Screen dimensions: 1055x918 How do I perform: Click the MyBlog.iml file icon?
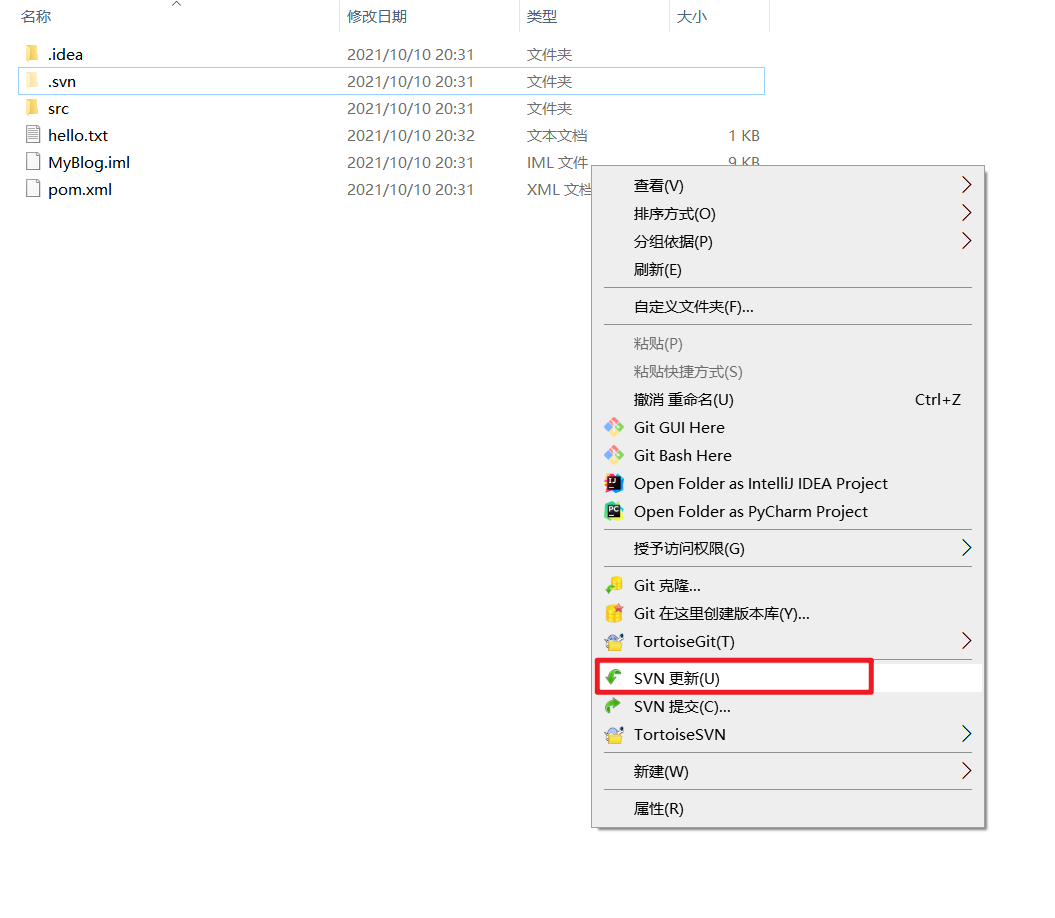(x=33, y=162)
